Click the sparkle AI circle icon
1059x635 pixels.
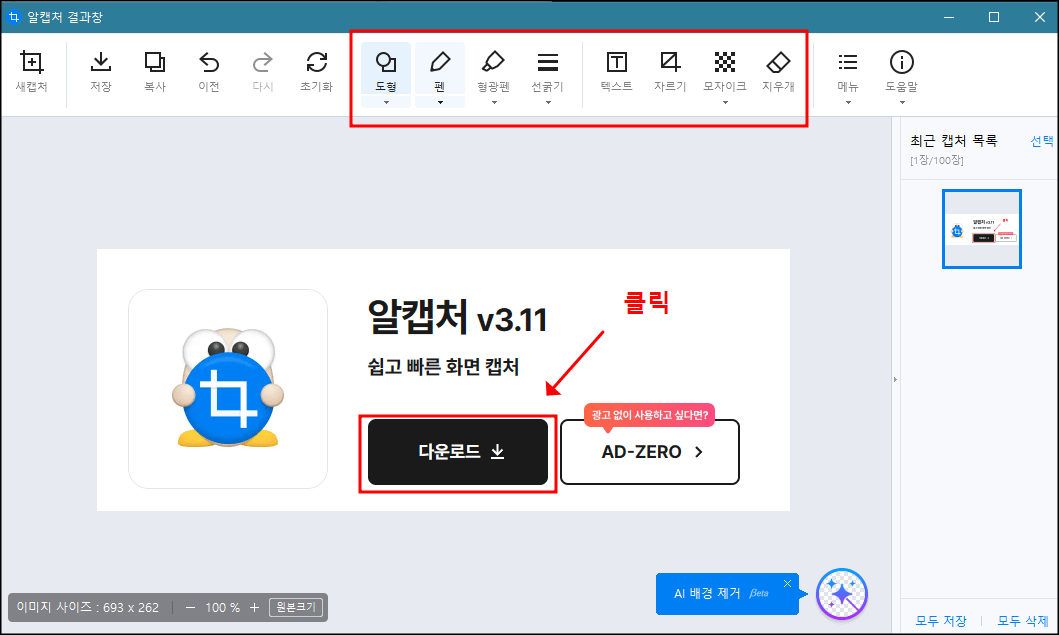(842, 594)
